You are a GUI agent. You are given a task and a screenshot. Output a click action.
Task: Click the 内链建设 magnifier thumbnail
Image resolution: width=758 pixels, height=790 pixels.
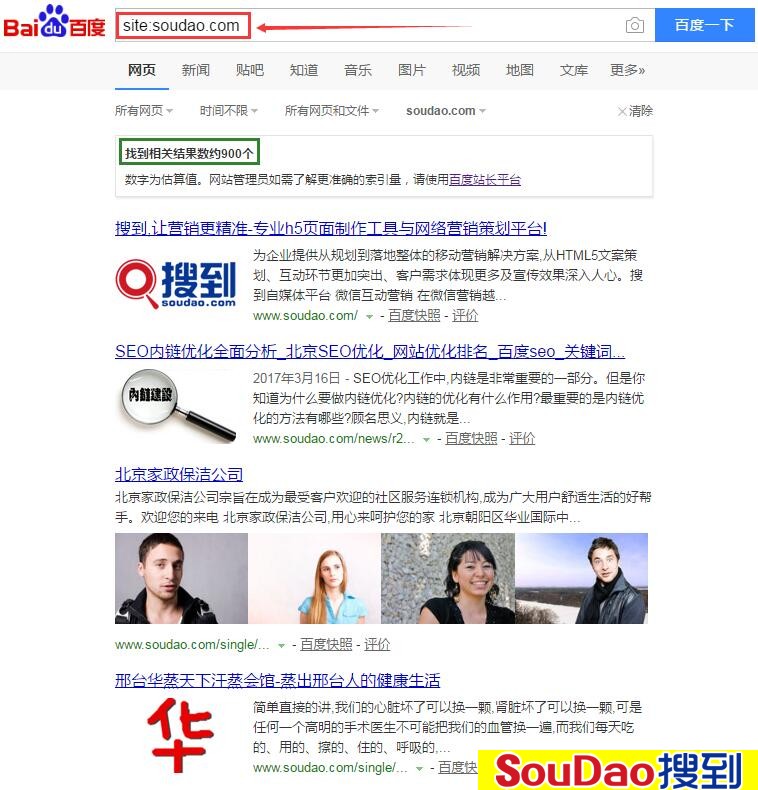click(x=178, y=406)
